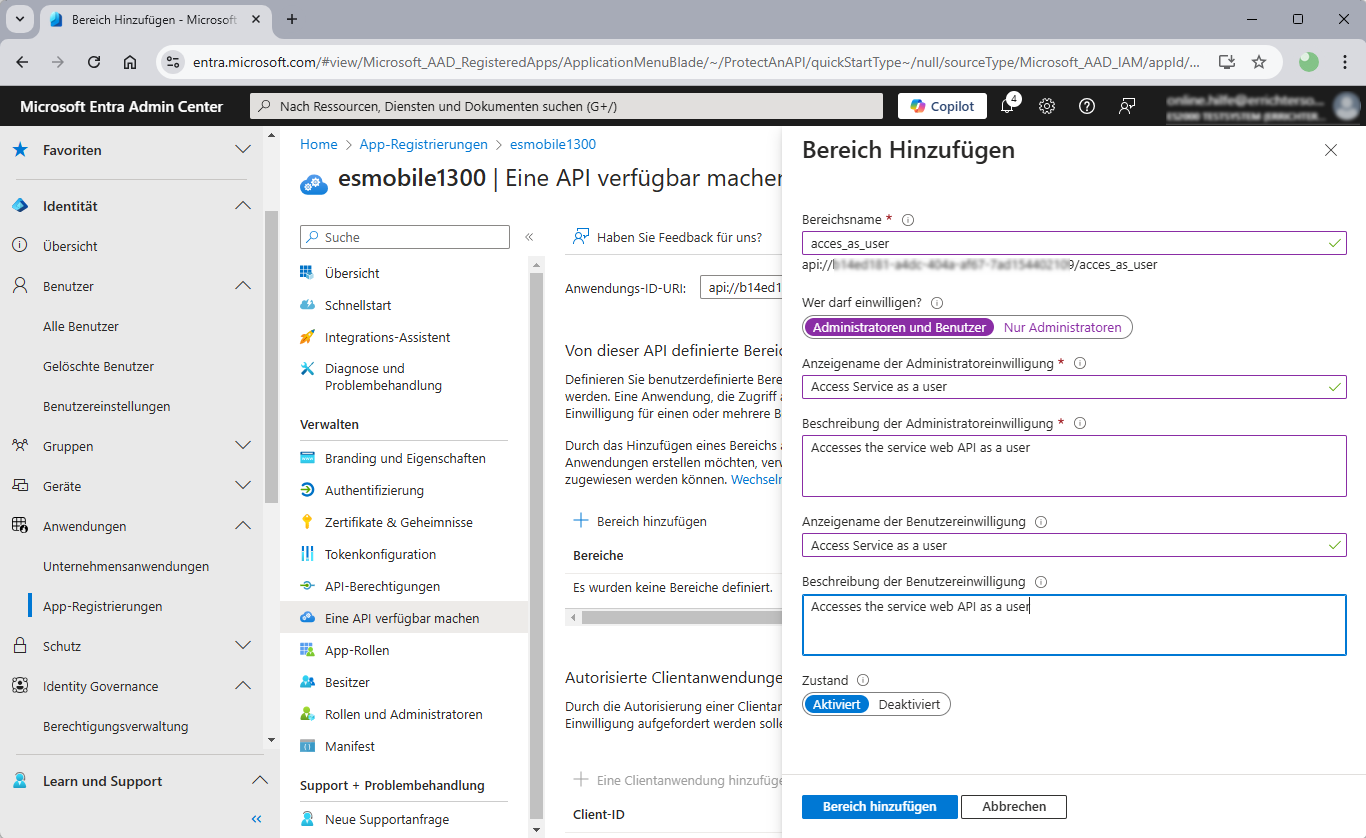Collapse the Anwendungen section chevron

243,526
